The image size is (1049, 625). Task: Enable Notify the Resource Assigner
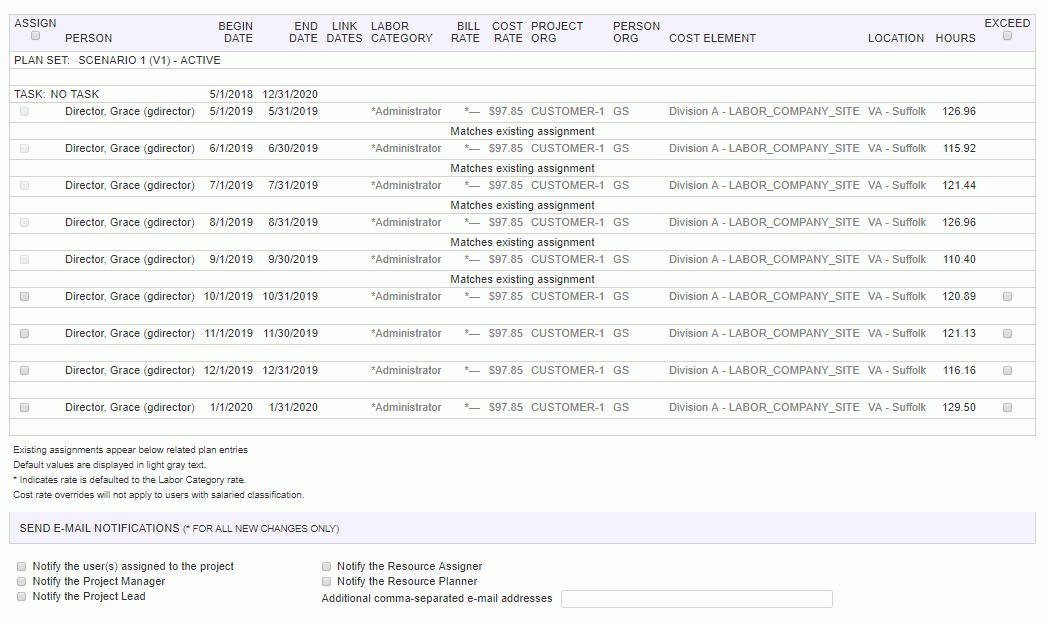pos(326,566)
